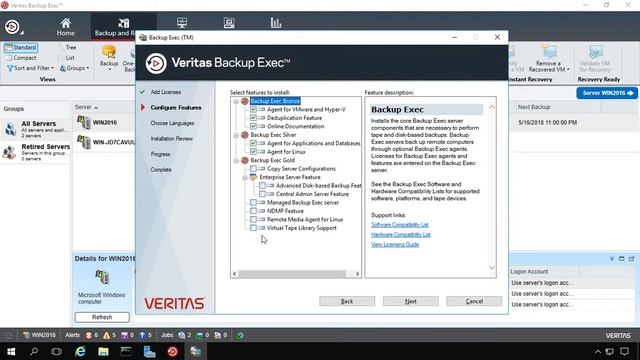Viewport: 640px width, 360px height.
Task: Click the Refresh button in details pane
Action: click(102, 317)
